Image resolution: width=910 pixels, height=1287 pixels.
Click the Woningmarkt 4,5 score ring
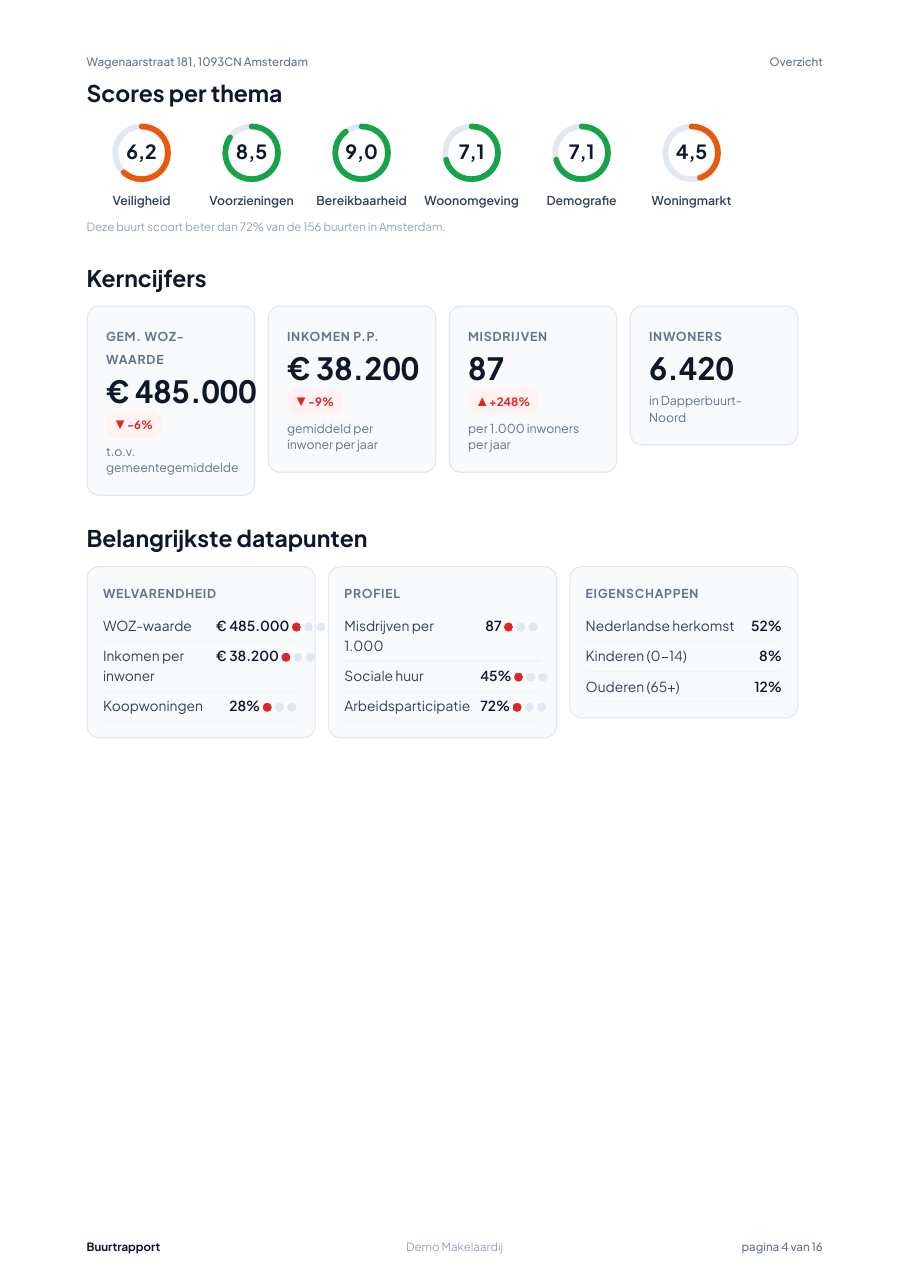(691, 153)
